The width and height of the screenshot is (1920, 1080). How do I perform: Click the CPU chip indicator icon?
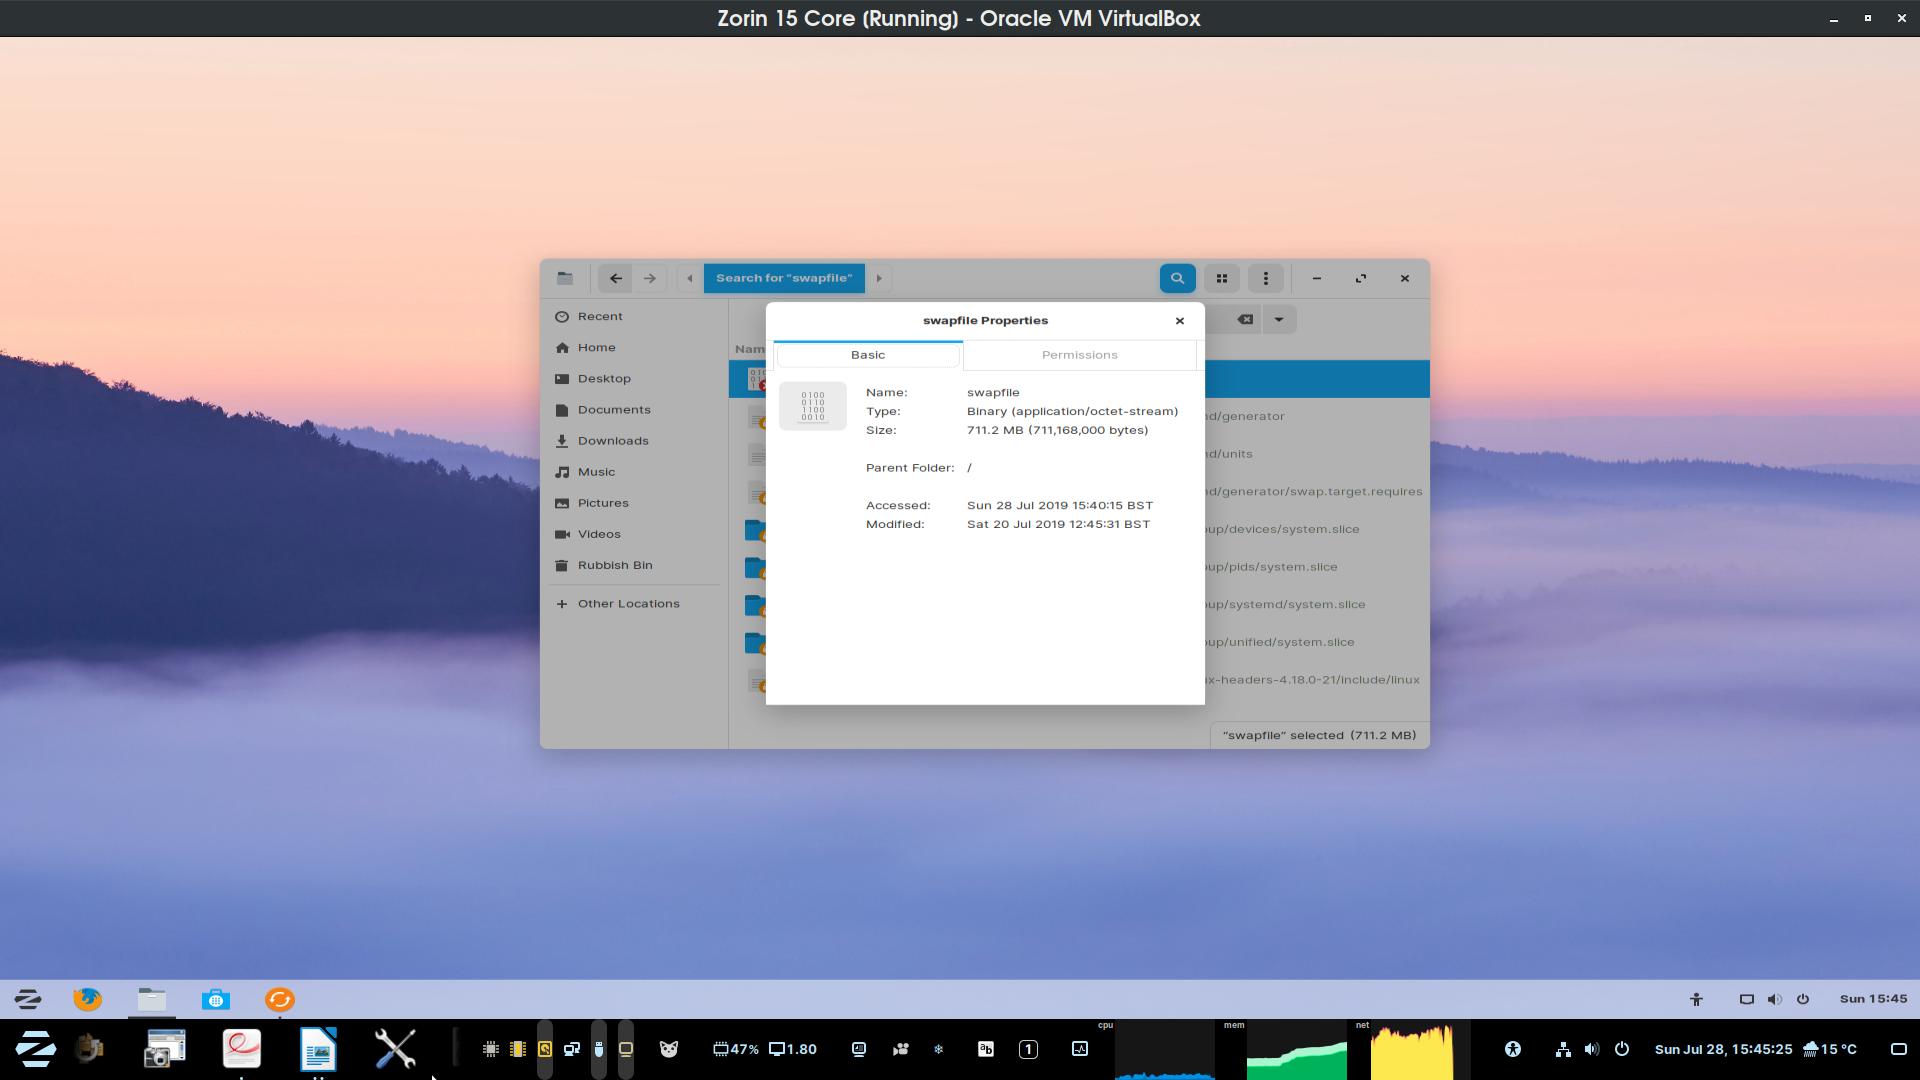(x=490, y=1049)
